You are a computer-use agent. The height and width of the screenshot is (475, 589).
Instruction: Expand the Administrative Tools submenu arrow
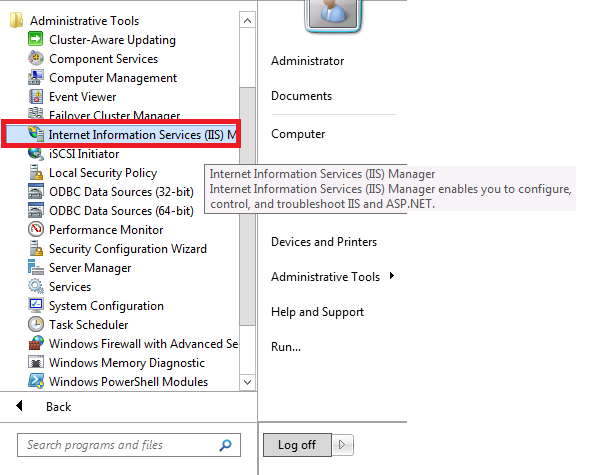392,276
